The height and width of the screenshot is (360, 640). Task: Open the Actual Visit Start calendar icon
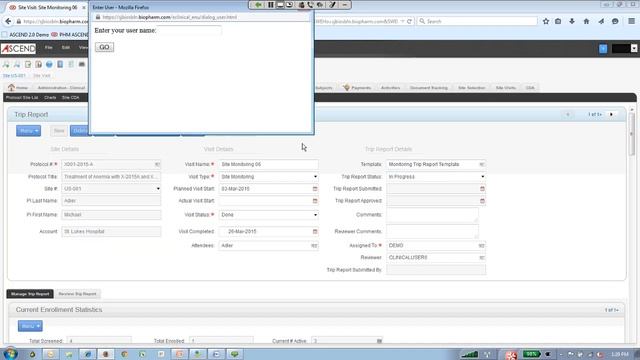coord(315,201)
